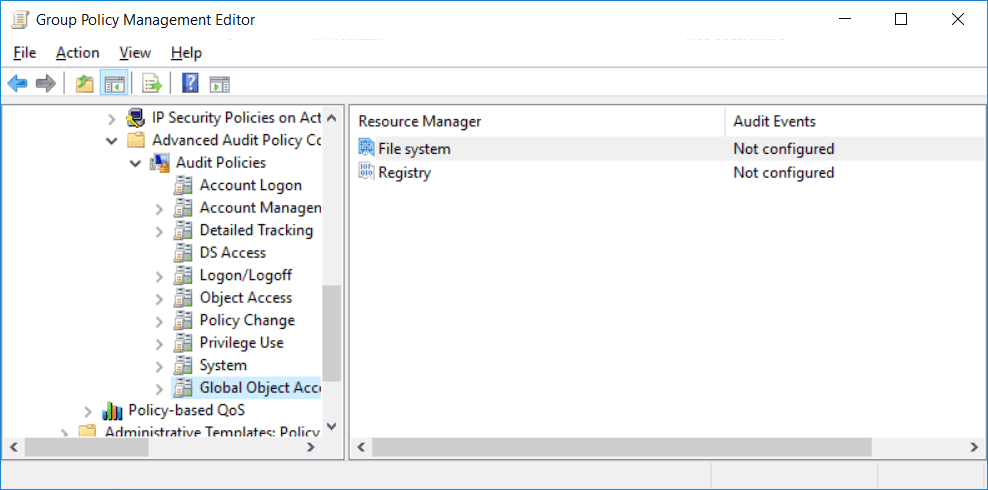Collapse the Audit Policies tree node

tap(135, 163)
